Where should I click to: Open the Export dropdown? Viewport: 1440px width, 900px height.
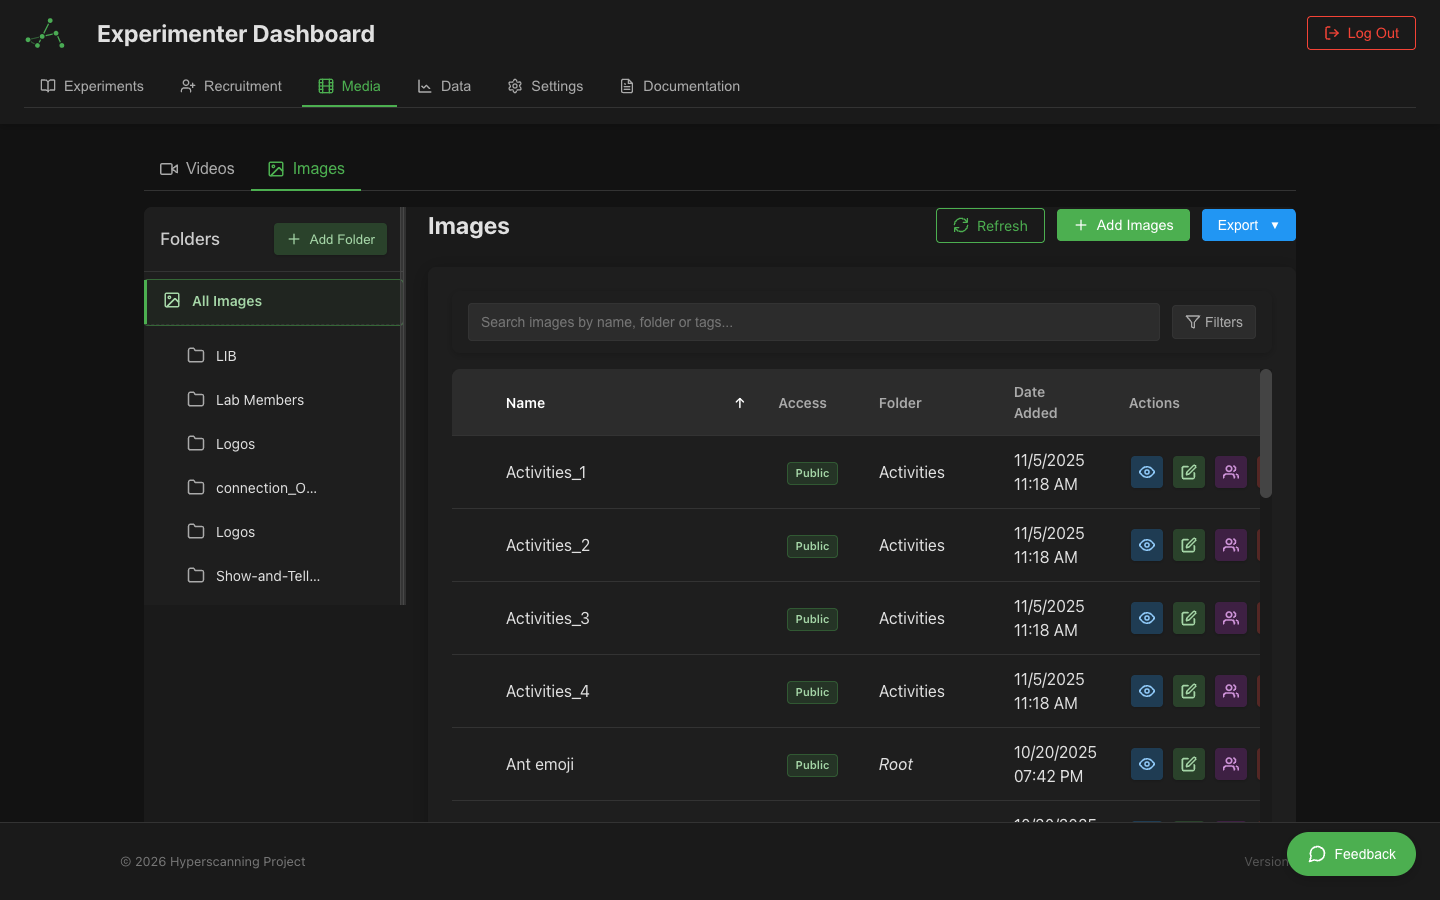pyautogui.click(x=1248, y=225)
